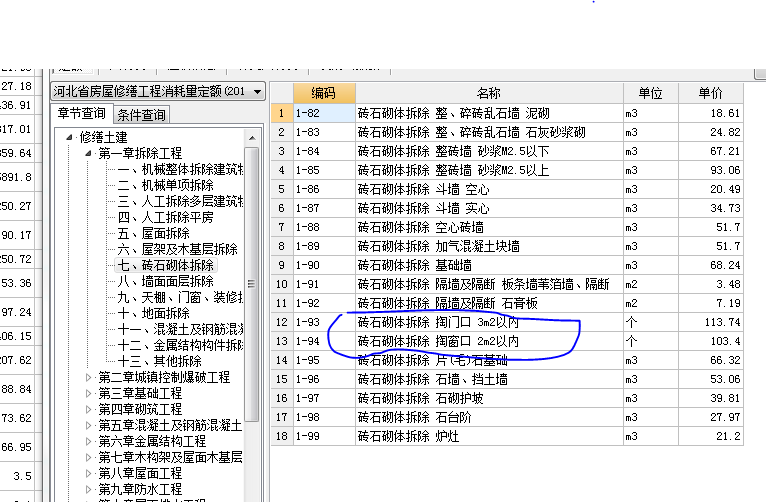Image resolution: width=766 pixels, height=502 pixels.
Task: Select 七、砖石砌体拆除 tree item
Action: click(166, 265)
